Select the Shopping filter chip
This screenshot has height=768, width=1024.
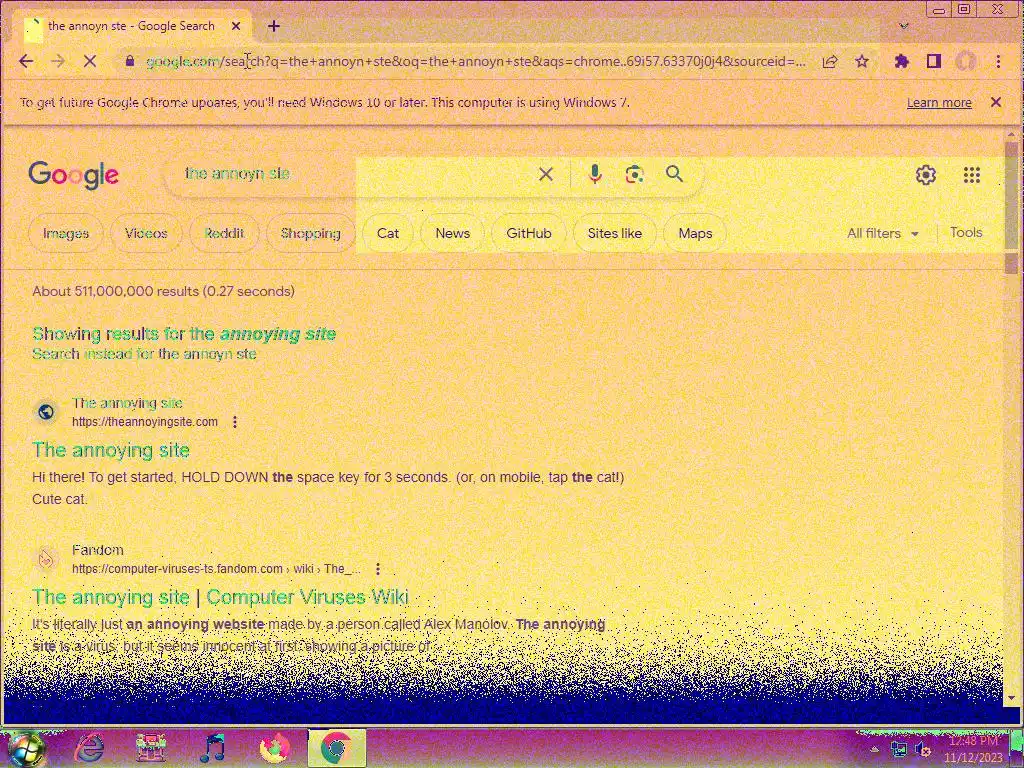pos(311,233)
